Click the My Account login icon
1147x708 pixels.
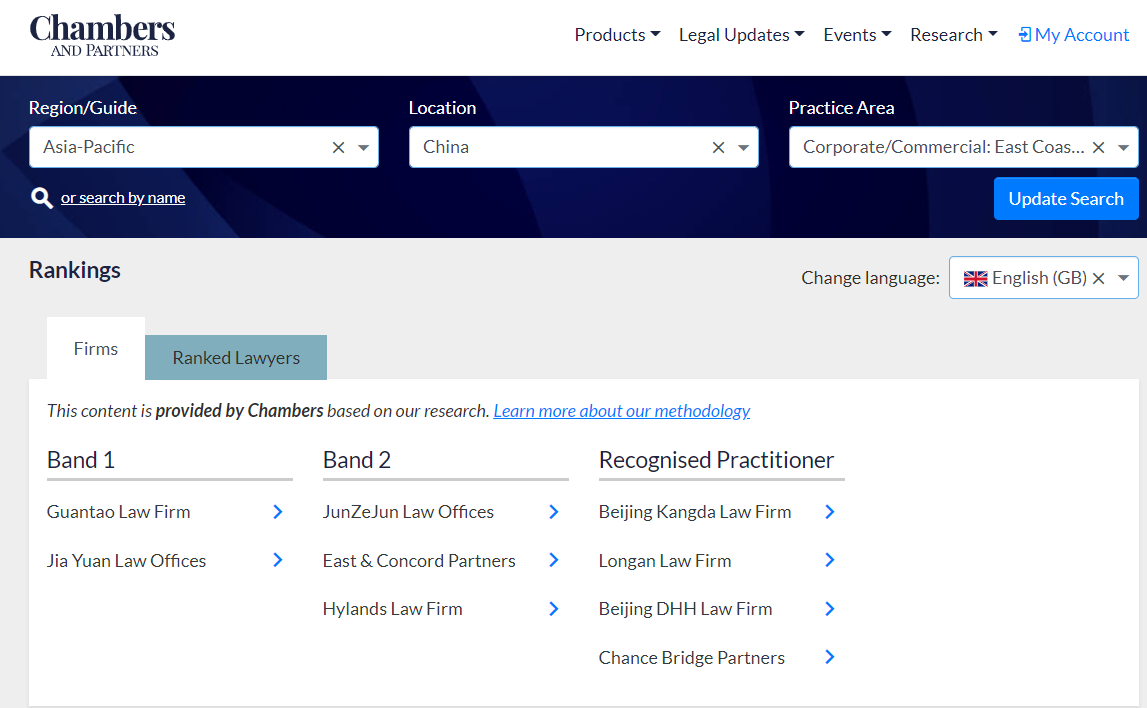pyautogui.click(x=1025, y=35)
